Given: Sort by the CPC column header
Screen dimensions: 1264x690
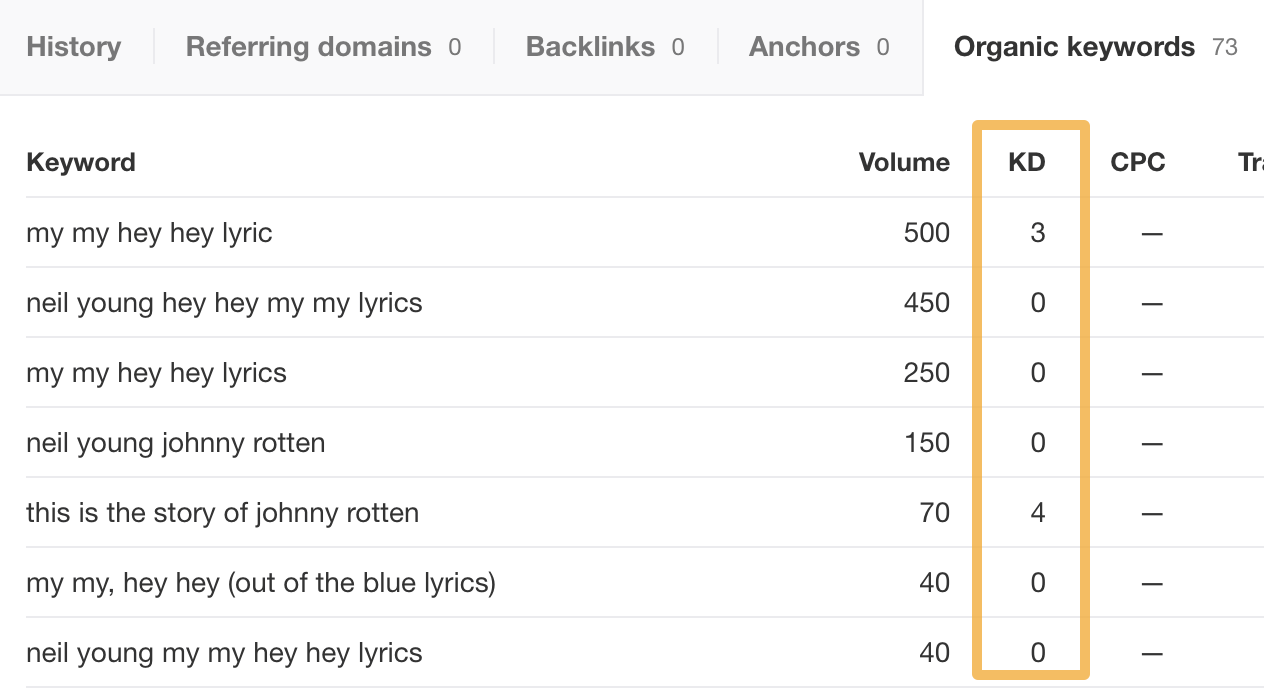Looking at the screenshot, I should (x=1138, y=162).
